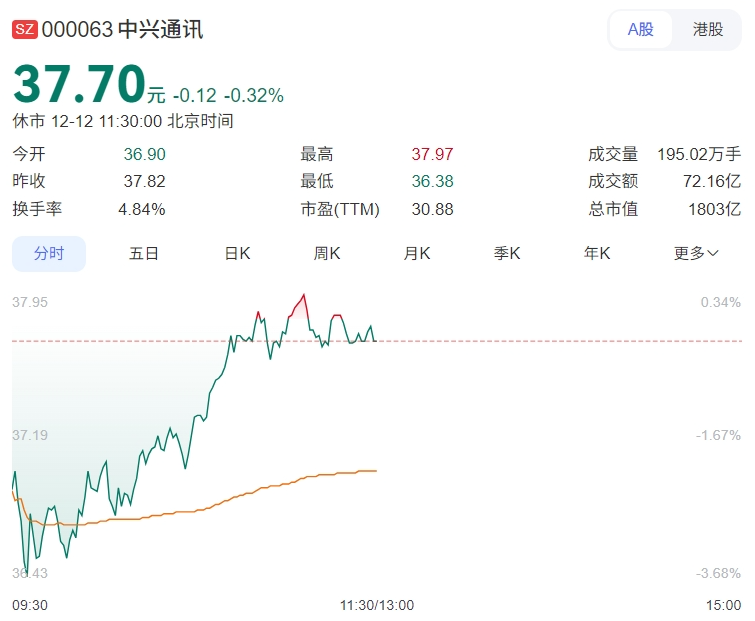Select the 分时 intraday chart tab
Viewport: 755px width, 621px height.
click(49, 253)
